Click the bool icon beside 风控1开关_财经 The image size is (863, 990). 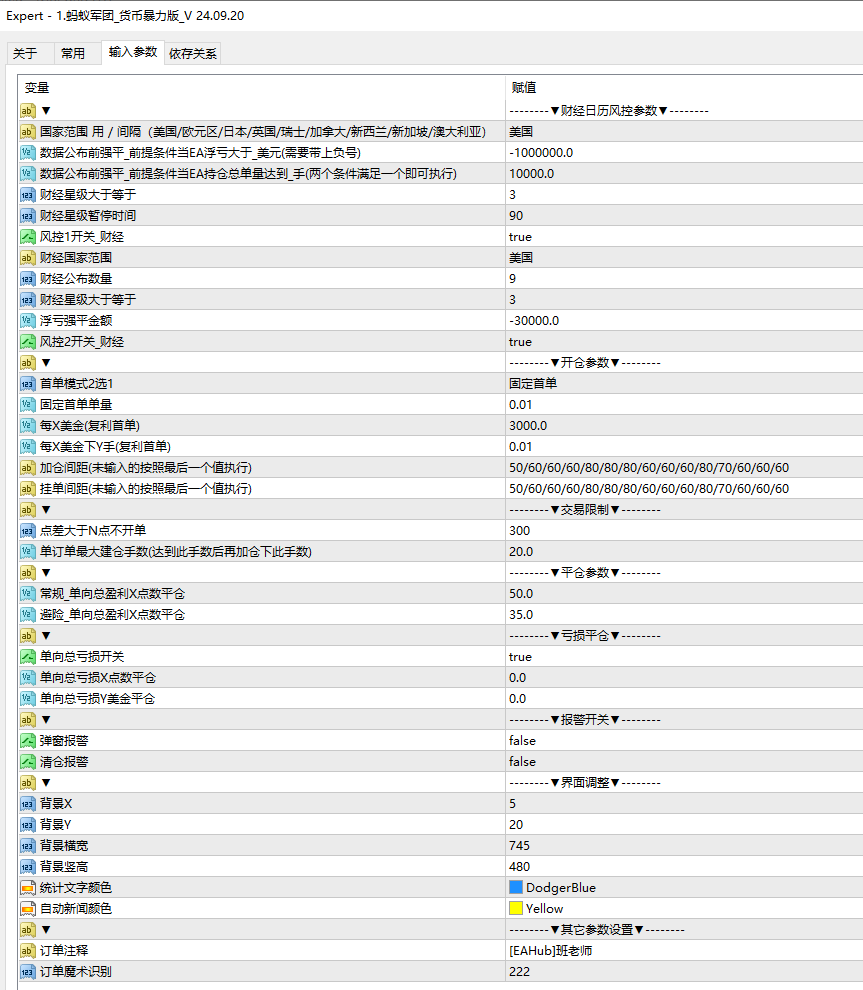coord(27,237)
